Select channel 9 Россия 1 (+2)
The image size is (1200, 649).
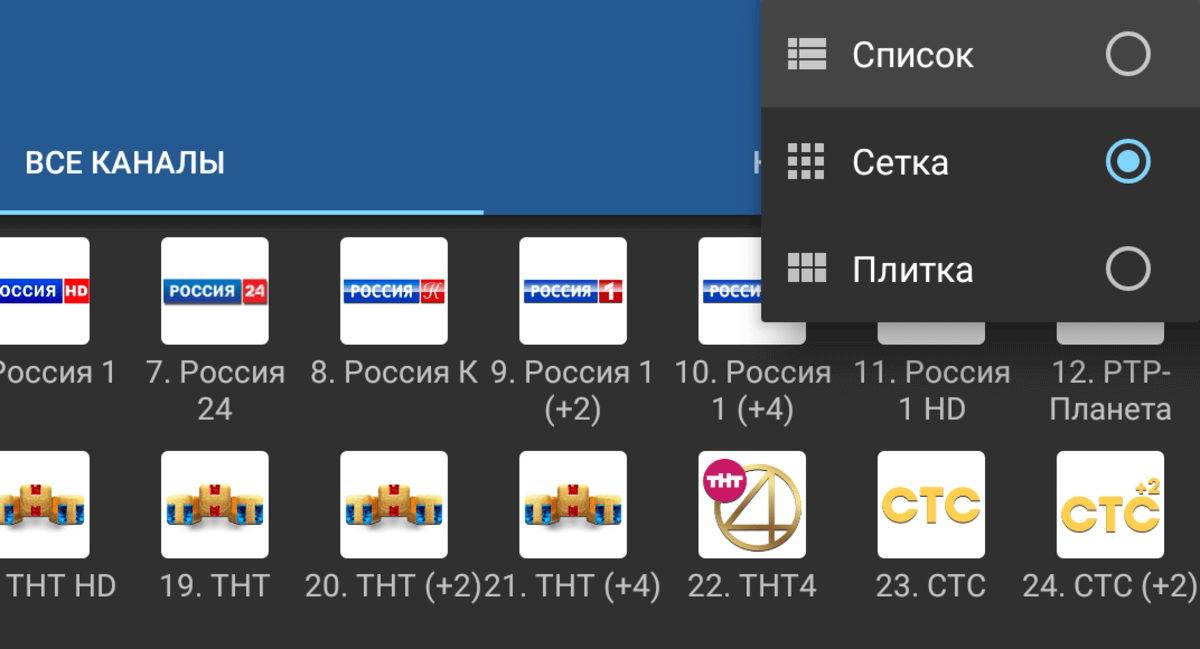pyautogui.click(x=572, y=291)
